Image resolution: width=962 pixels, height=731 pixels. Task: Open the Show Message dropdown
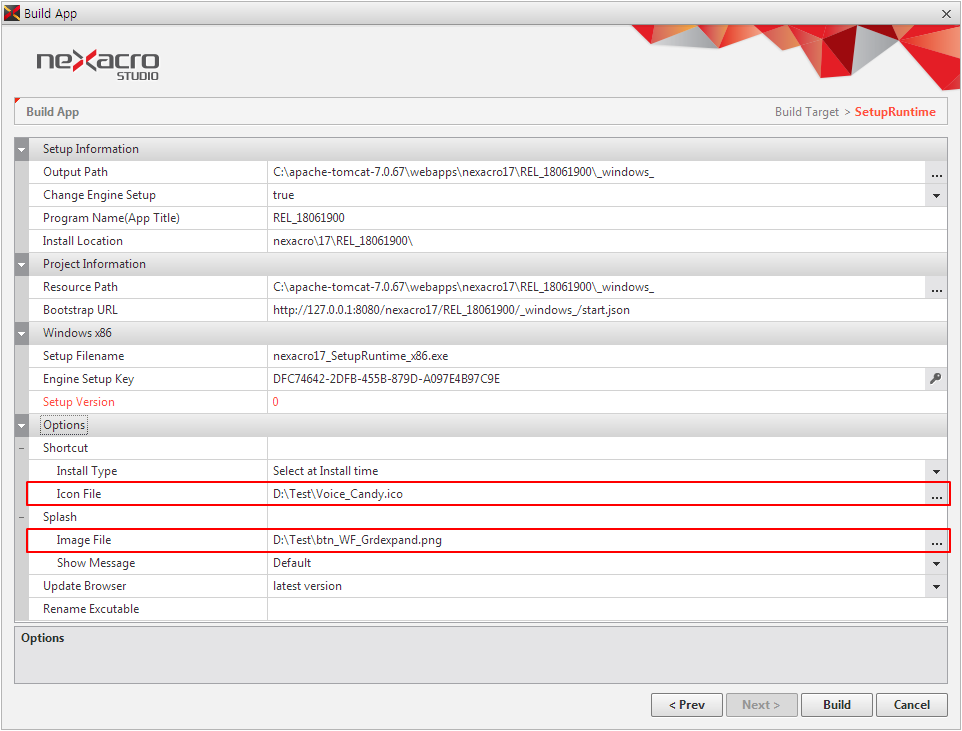pyautogui.click(x=936, y=564)
